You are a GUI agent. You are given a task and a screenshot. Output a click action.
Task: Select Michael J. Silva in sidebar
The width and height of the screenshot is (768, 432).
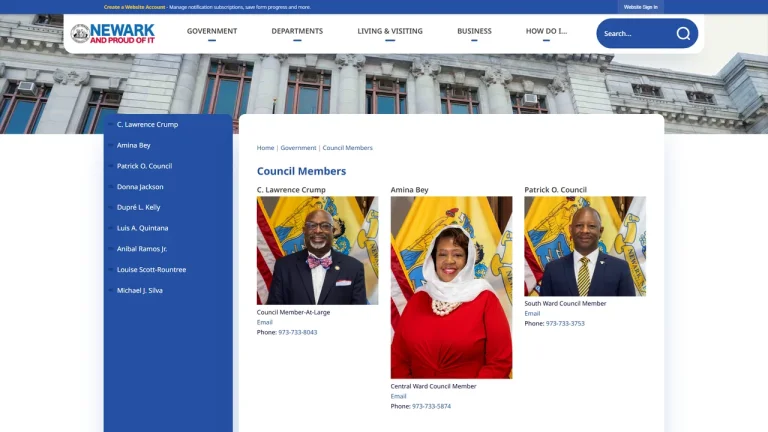click(x=140, y=290)
